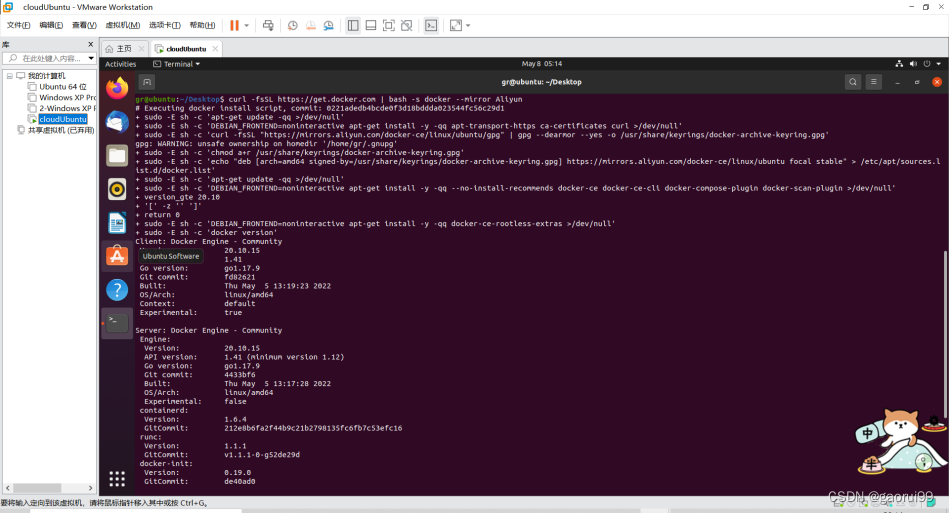Open a new terminal tab via header icon
The width and height of the screenshot is (949, 514).
146,82
